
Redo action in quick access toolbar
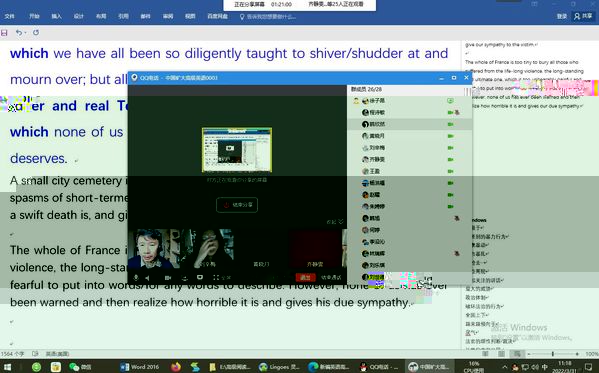36,33
